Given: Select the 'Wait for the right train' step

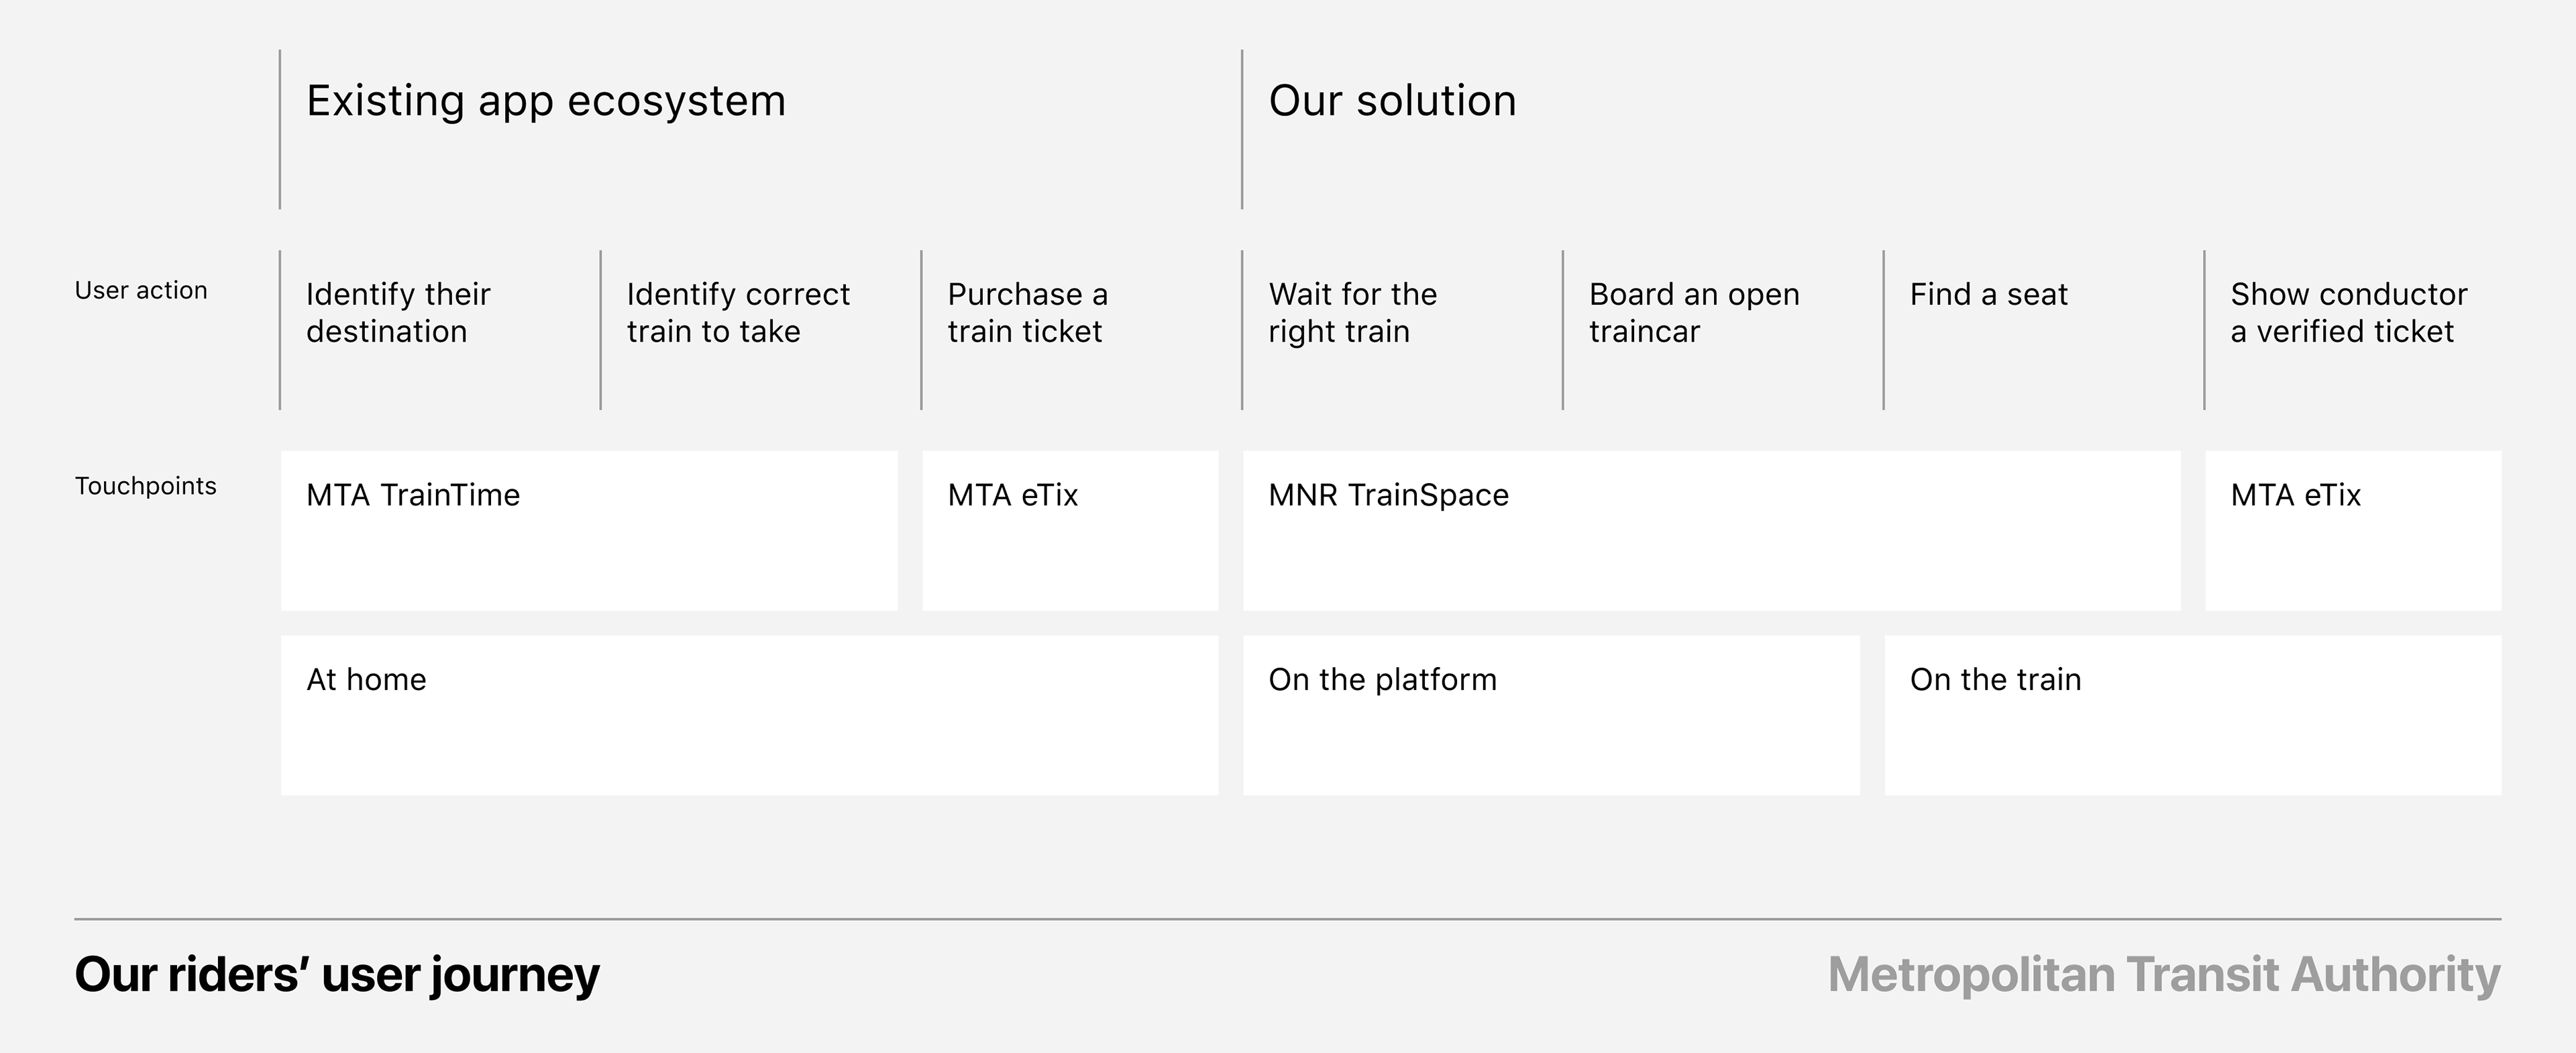Looking at the screenshot, I should point(1352,313).
